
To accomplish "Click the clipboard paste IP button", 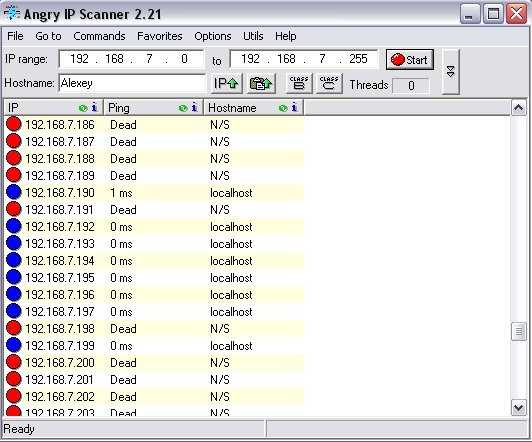I will [x=261, y=83].
